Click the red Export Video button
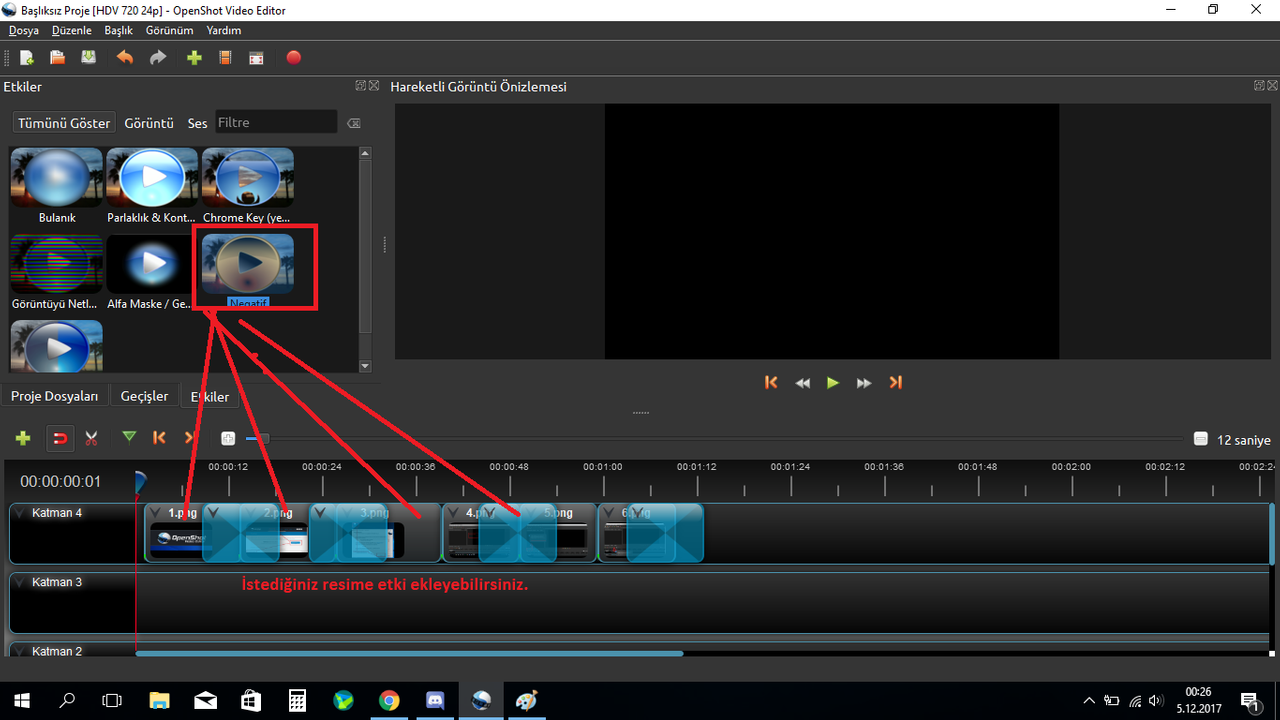 click(x=293, y=58)
